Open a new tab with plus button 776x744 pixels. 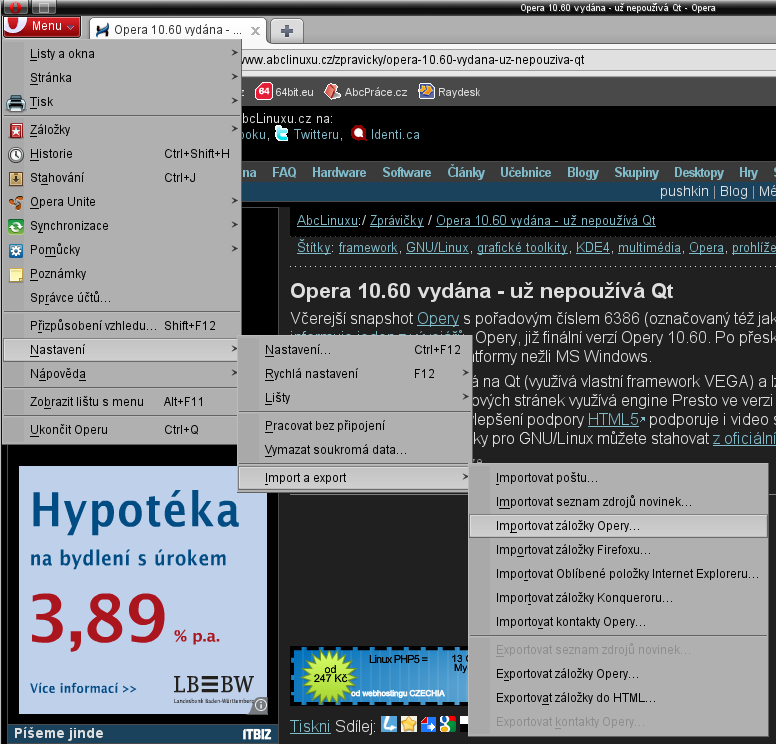point(287,31)
